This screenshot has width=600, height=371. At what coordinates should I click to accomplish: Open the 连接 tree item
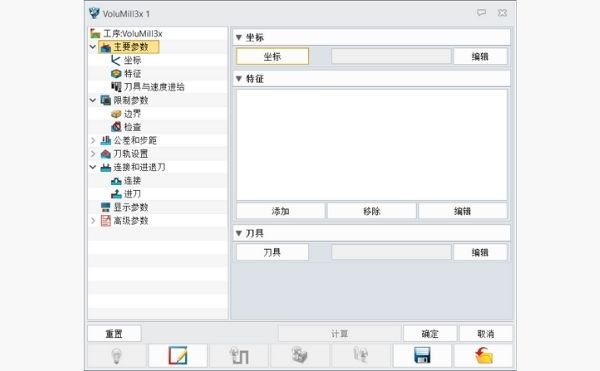(126, 181)
